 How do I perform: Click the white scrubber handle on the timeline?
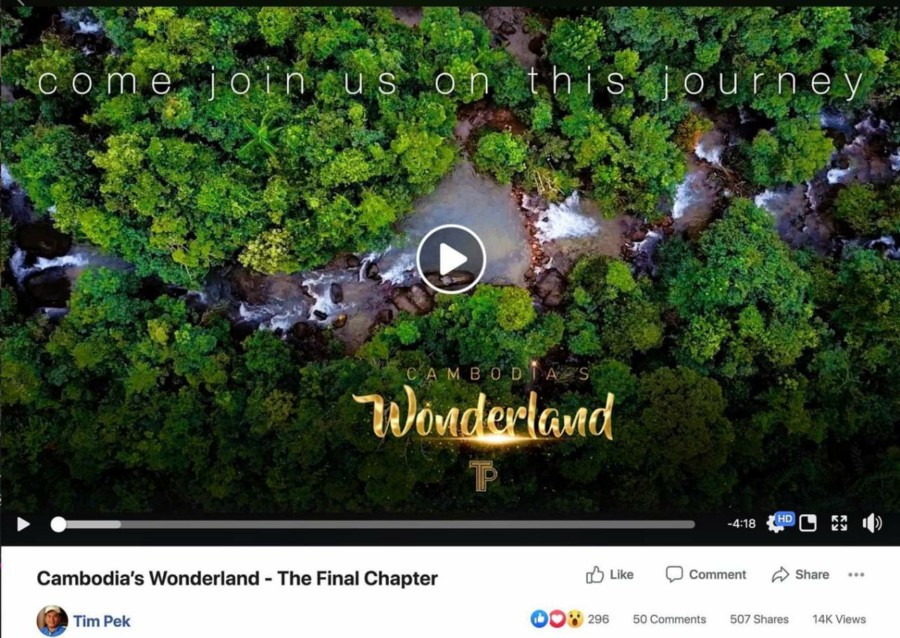pos(58,524)
